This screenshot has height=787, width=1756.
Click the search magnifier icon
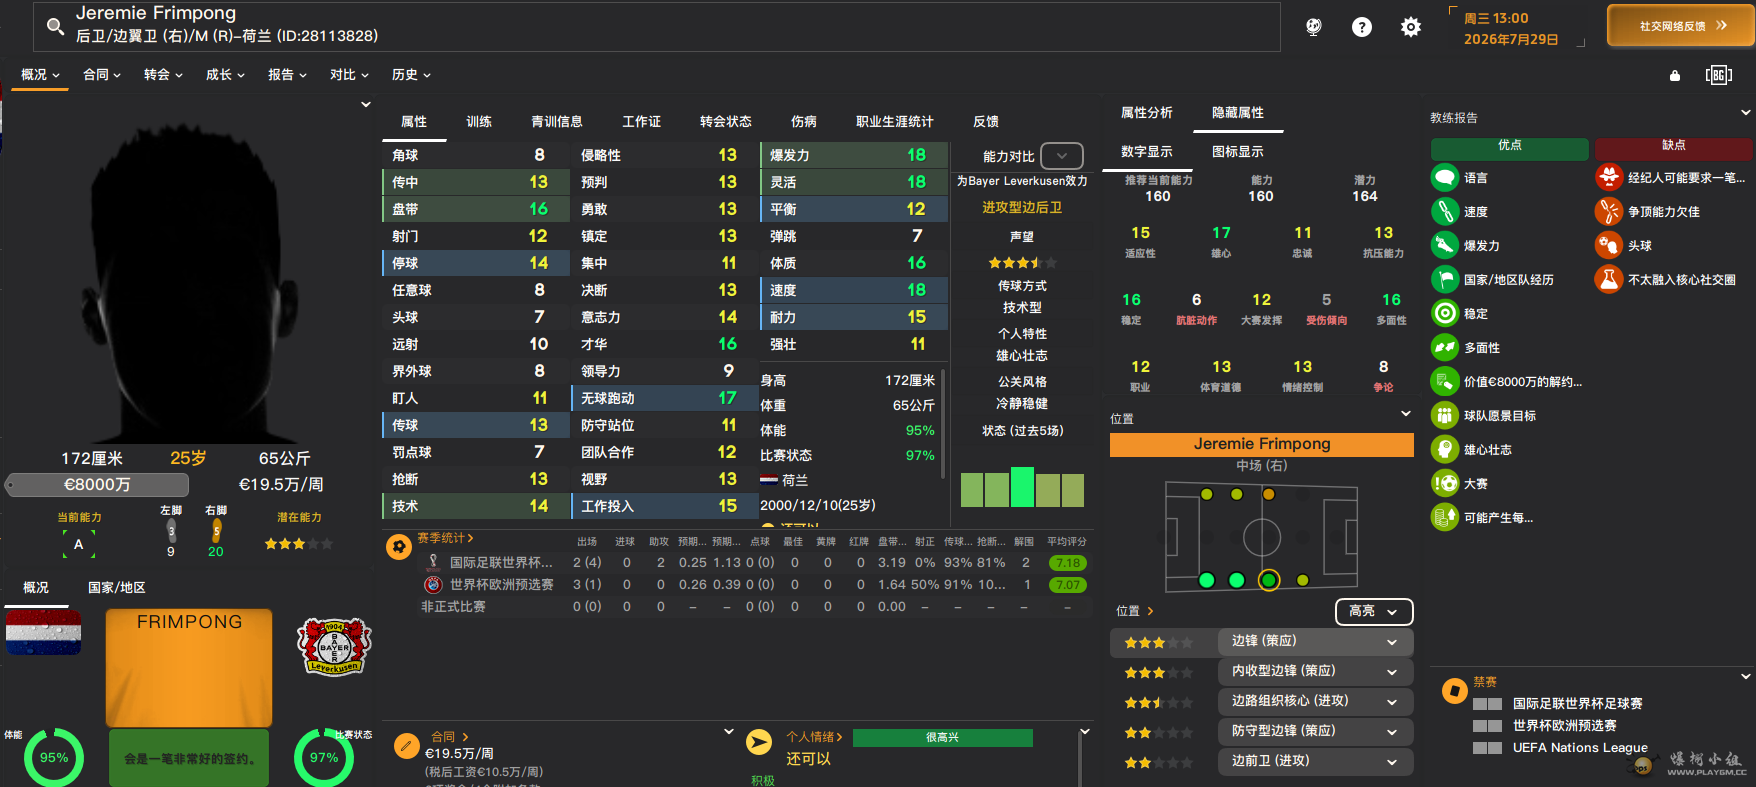[x=54, y=27]
